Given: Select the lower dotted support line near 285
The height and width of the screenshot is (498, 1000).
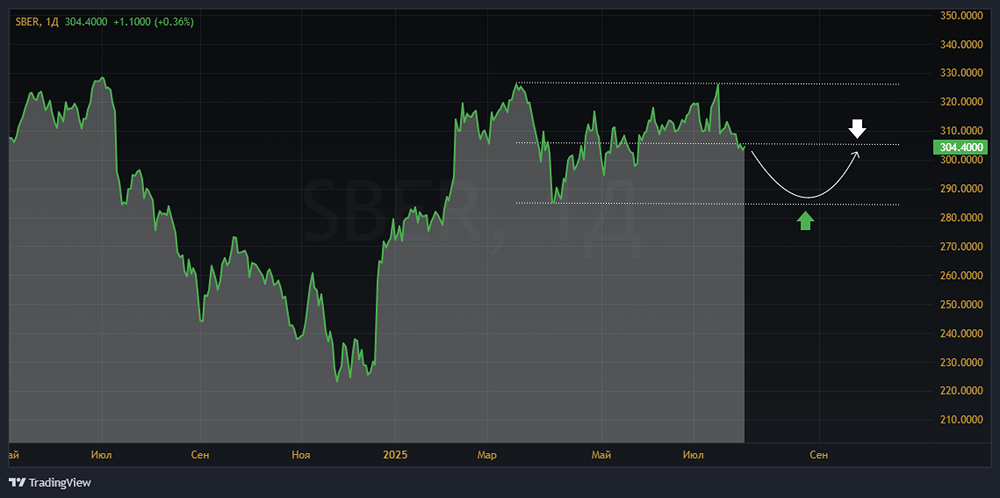Looking at the screenshot, I should 700,204.
